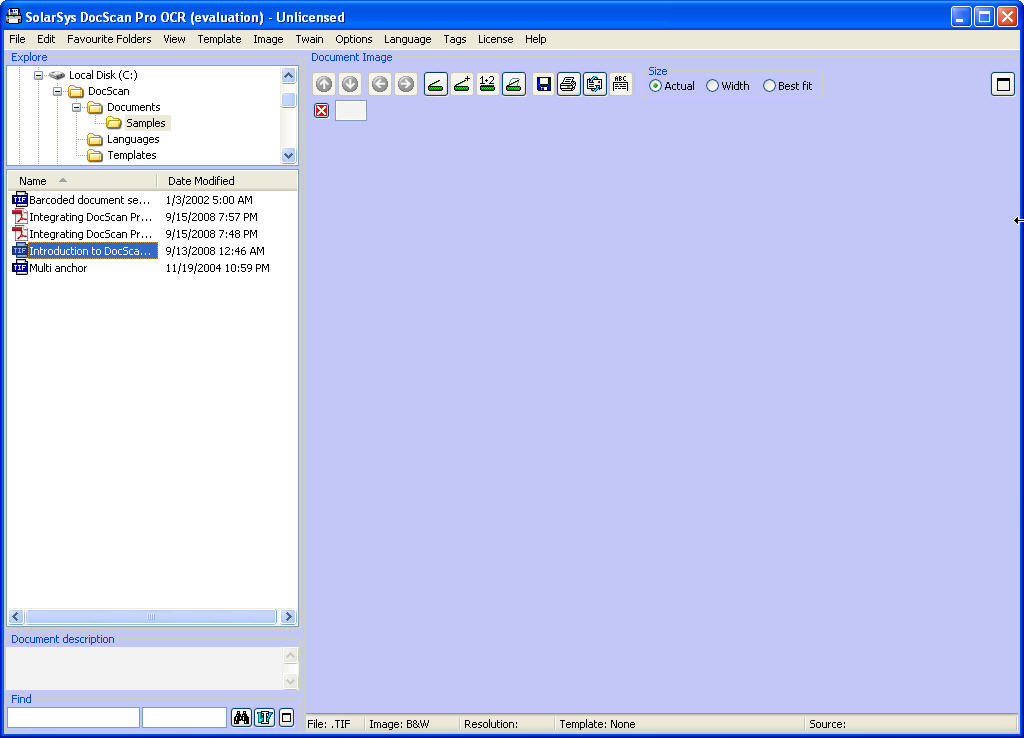Collapse the Documents folder
1024x738 pixels.
(x=76, y=107)
